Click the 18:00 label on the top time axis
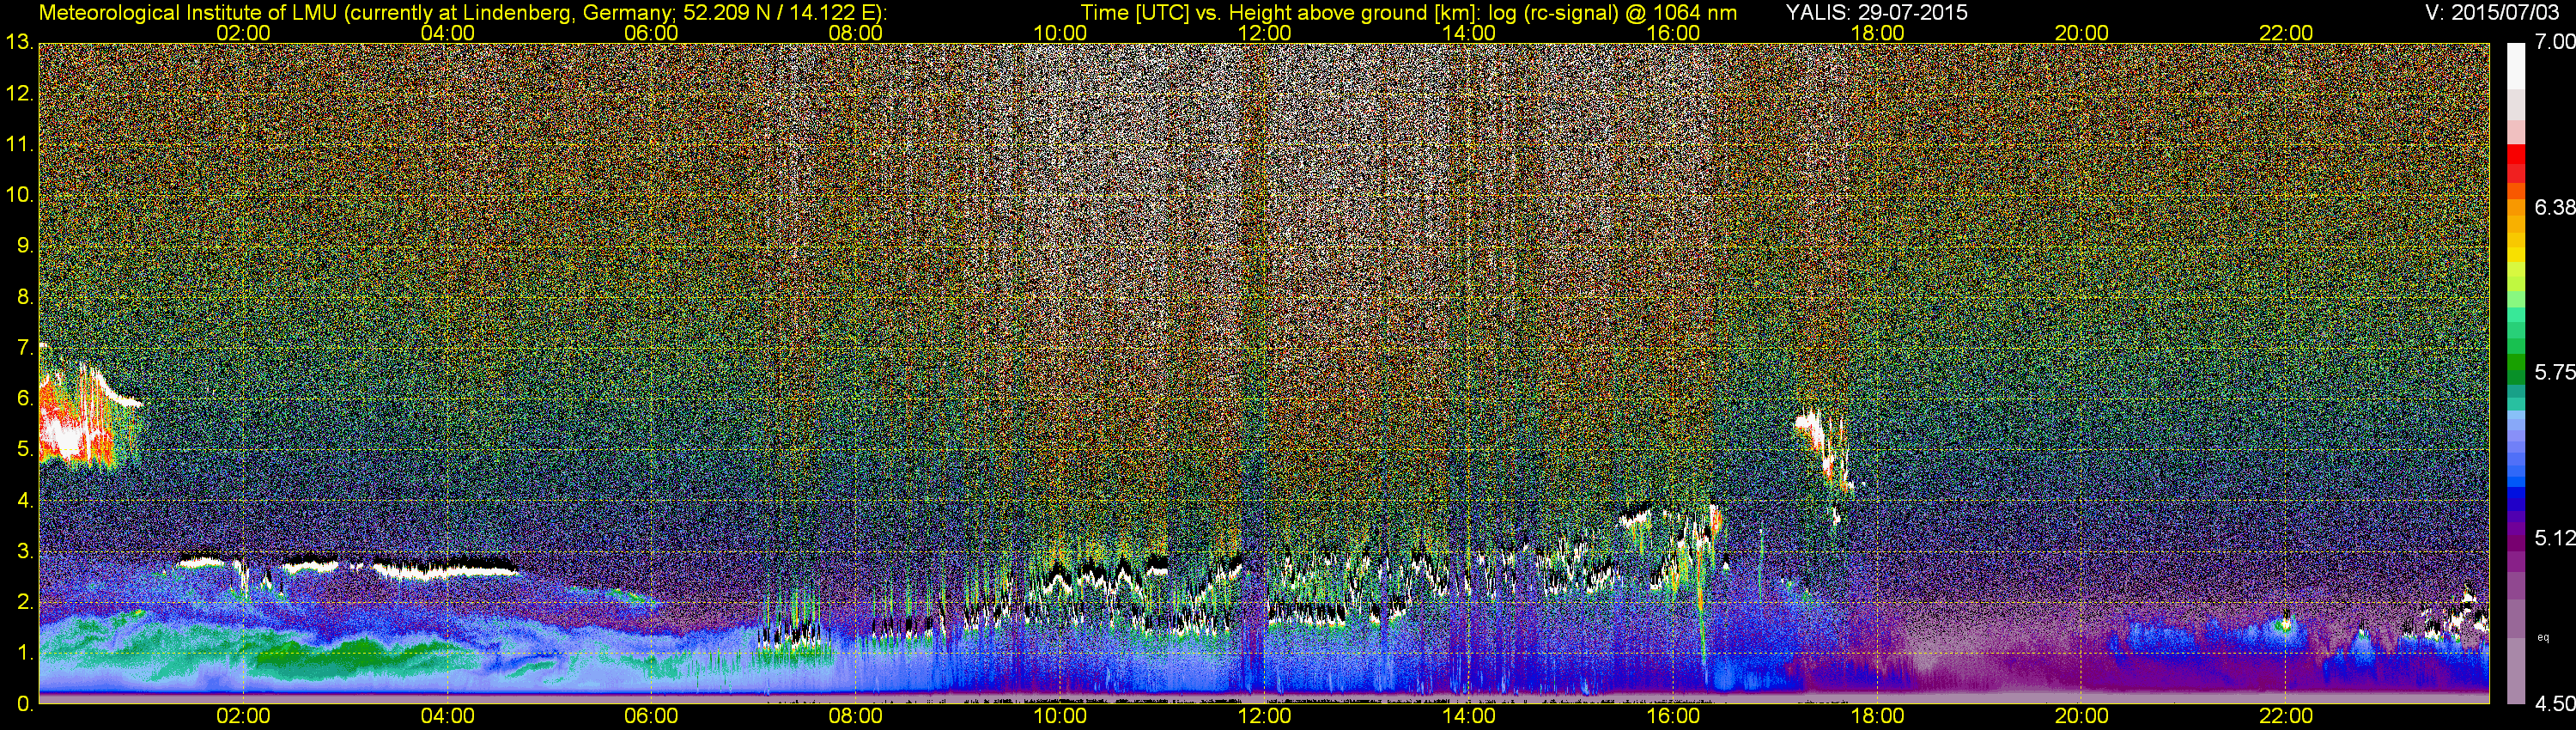This screenshot has width=2576, height=730. click(1877, 33)
